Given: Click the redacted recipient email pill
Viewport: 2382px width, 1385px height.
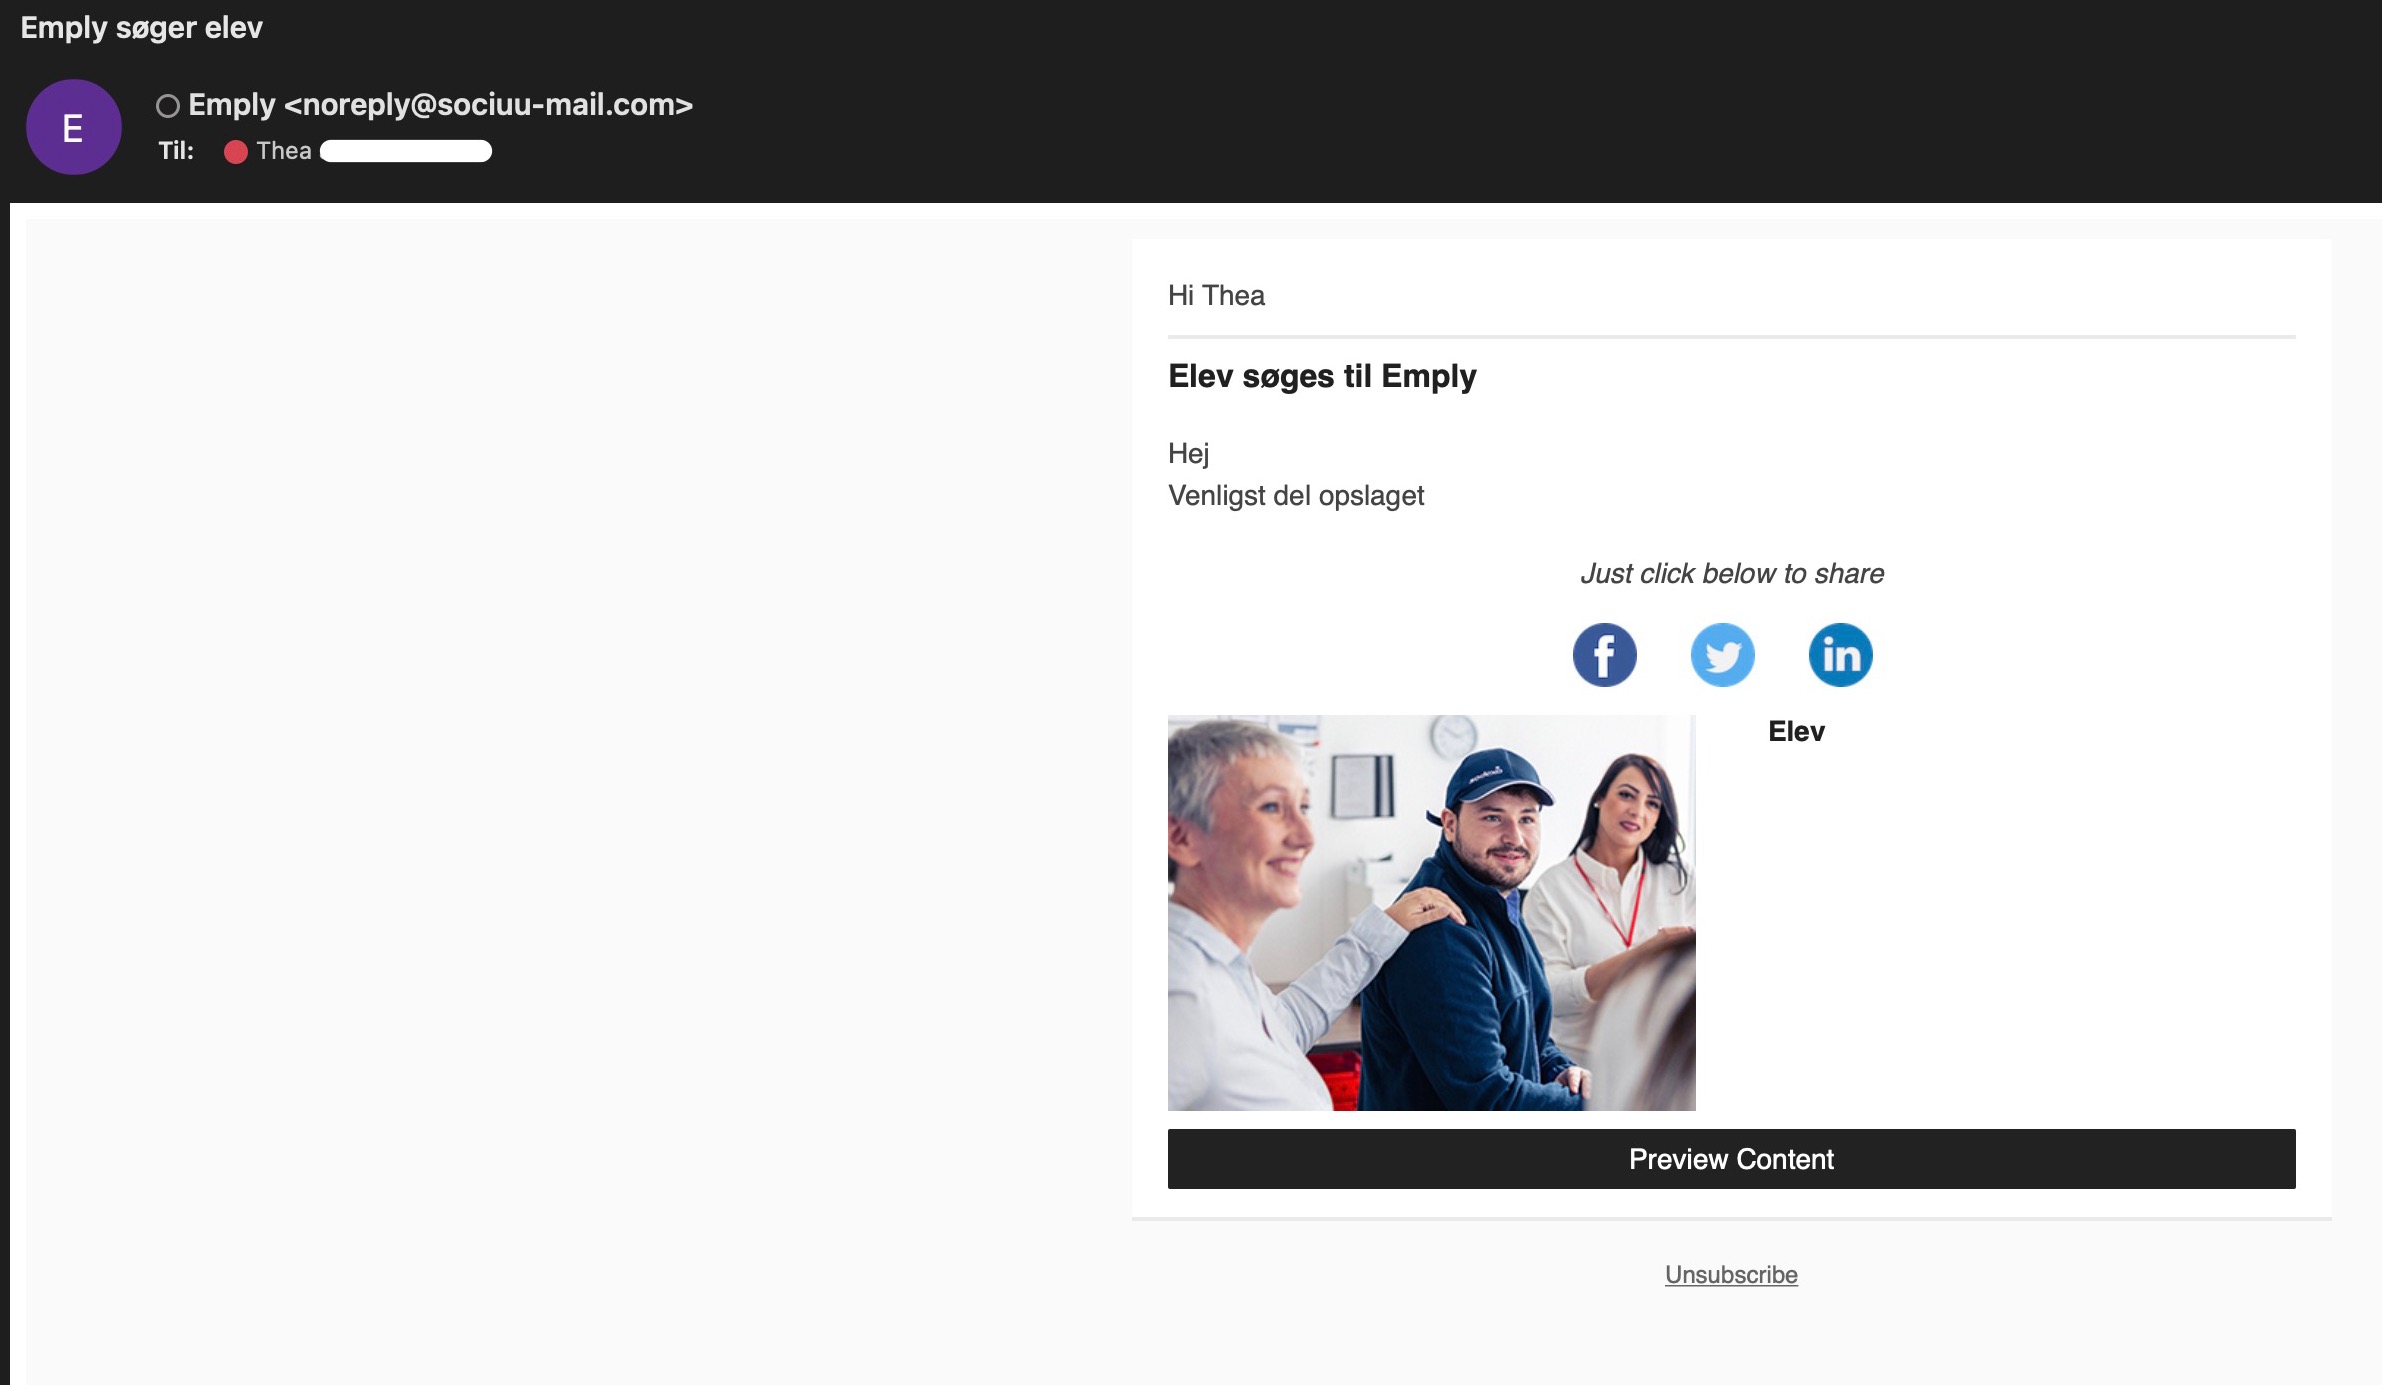Looking at the screenshot, I should [x=406, y=151].
